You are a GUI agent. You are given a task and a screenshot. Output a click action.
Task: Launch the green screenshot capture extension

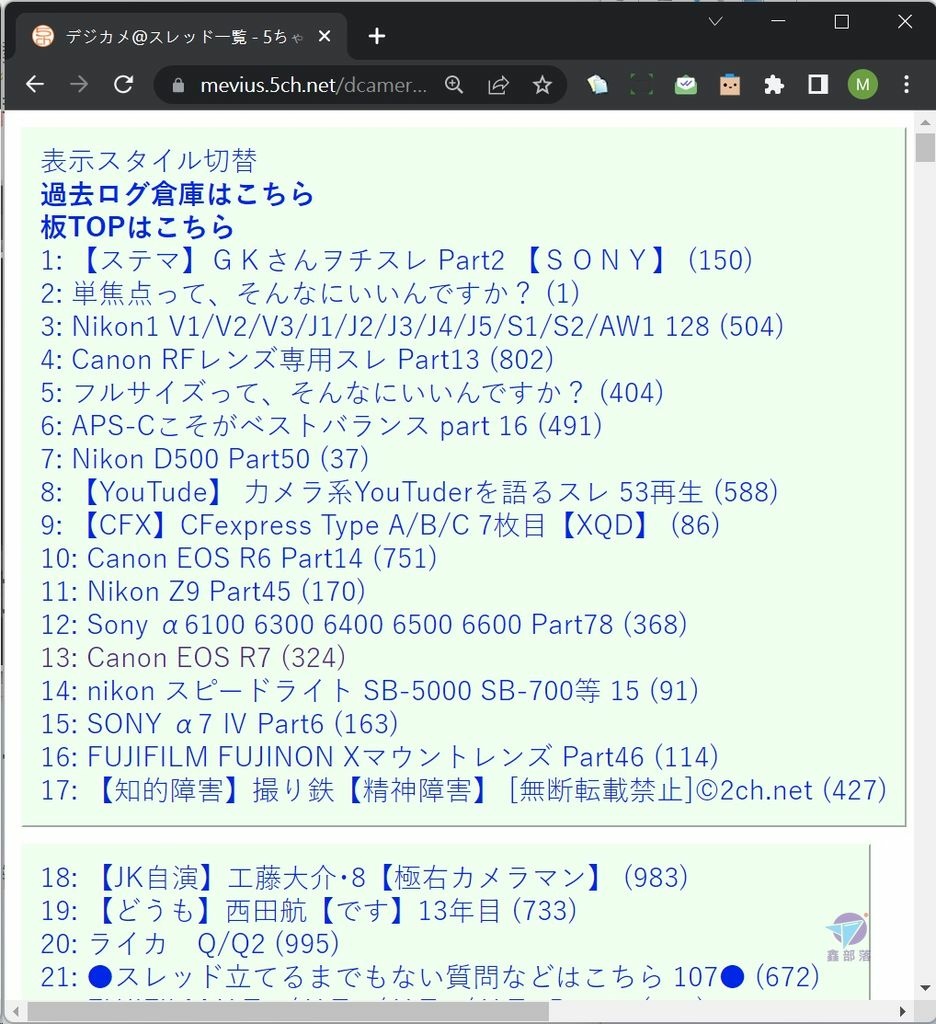point(641,84)
